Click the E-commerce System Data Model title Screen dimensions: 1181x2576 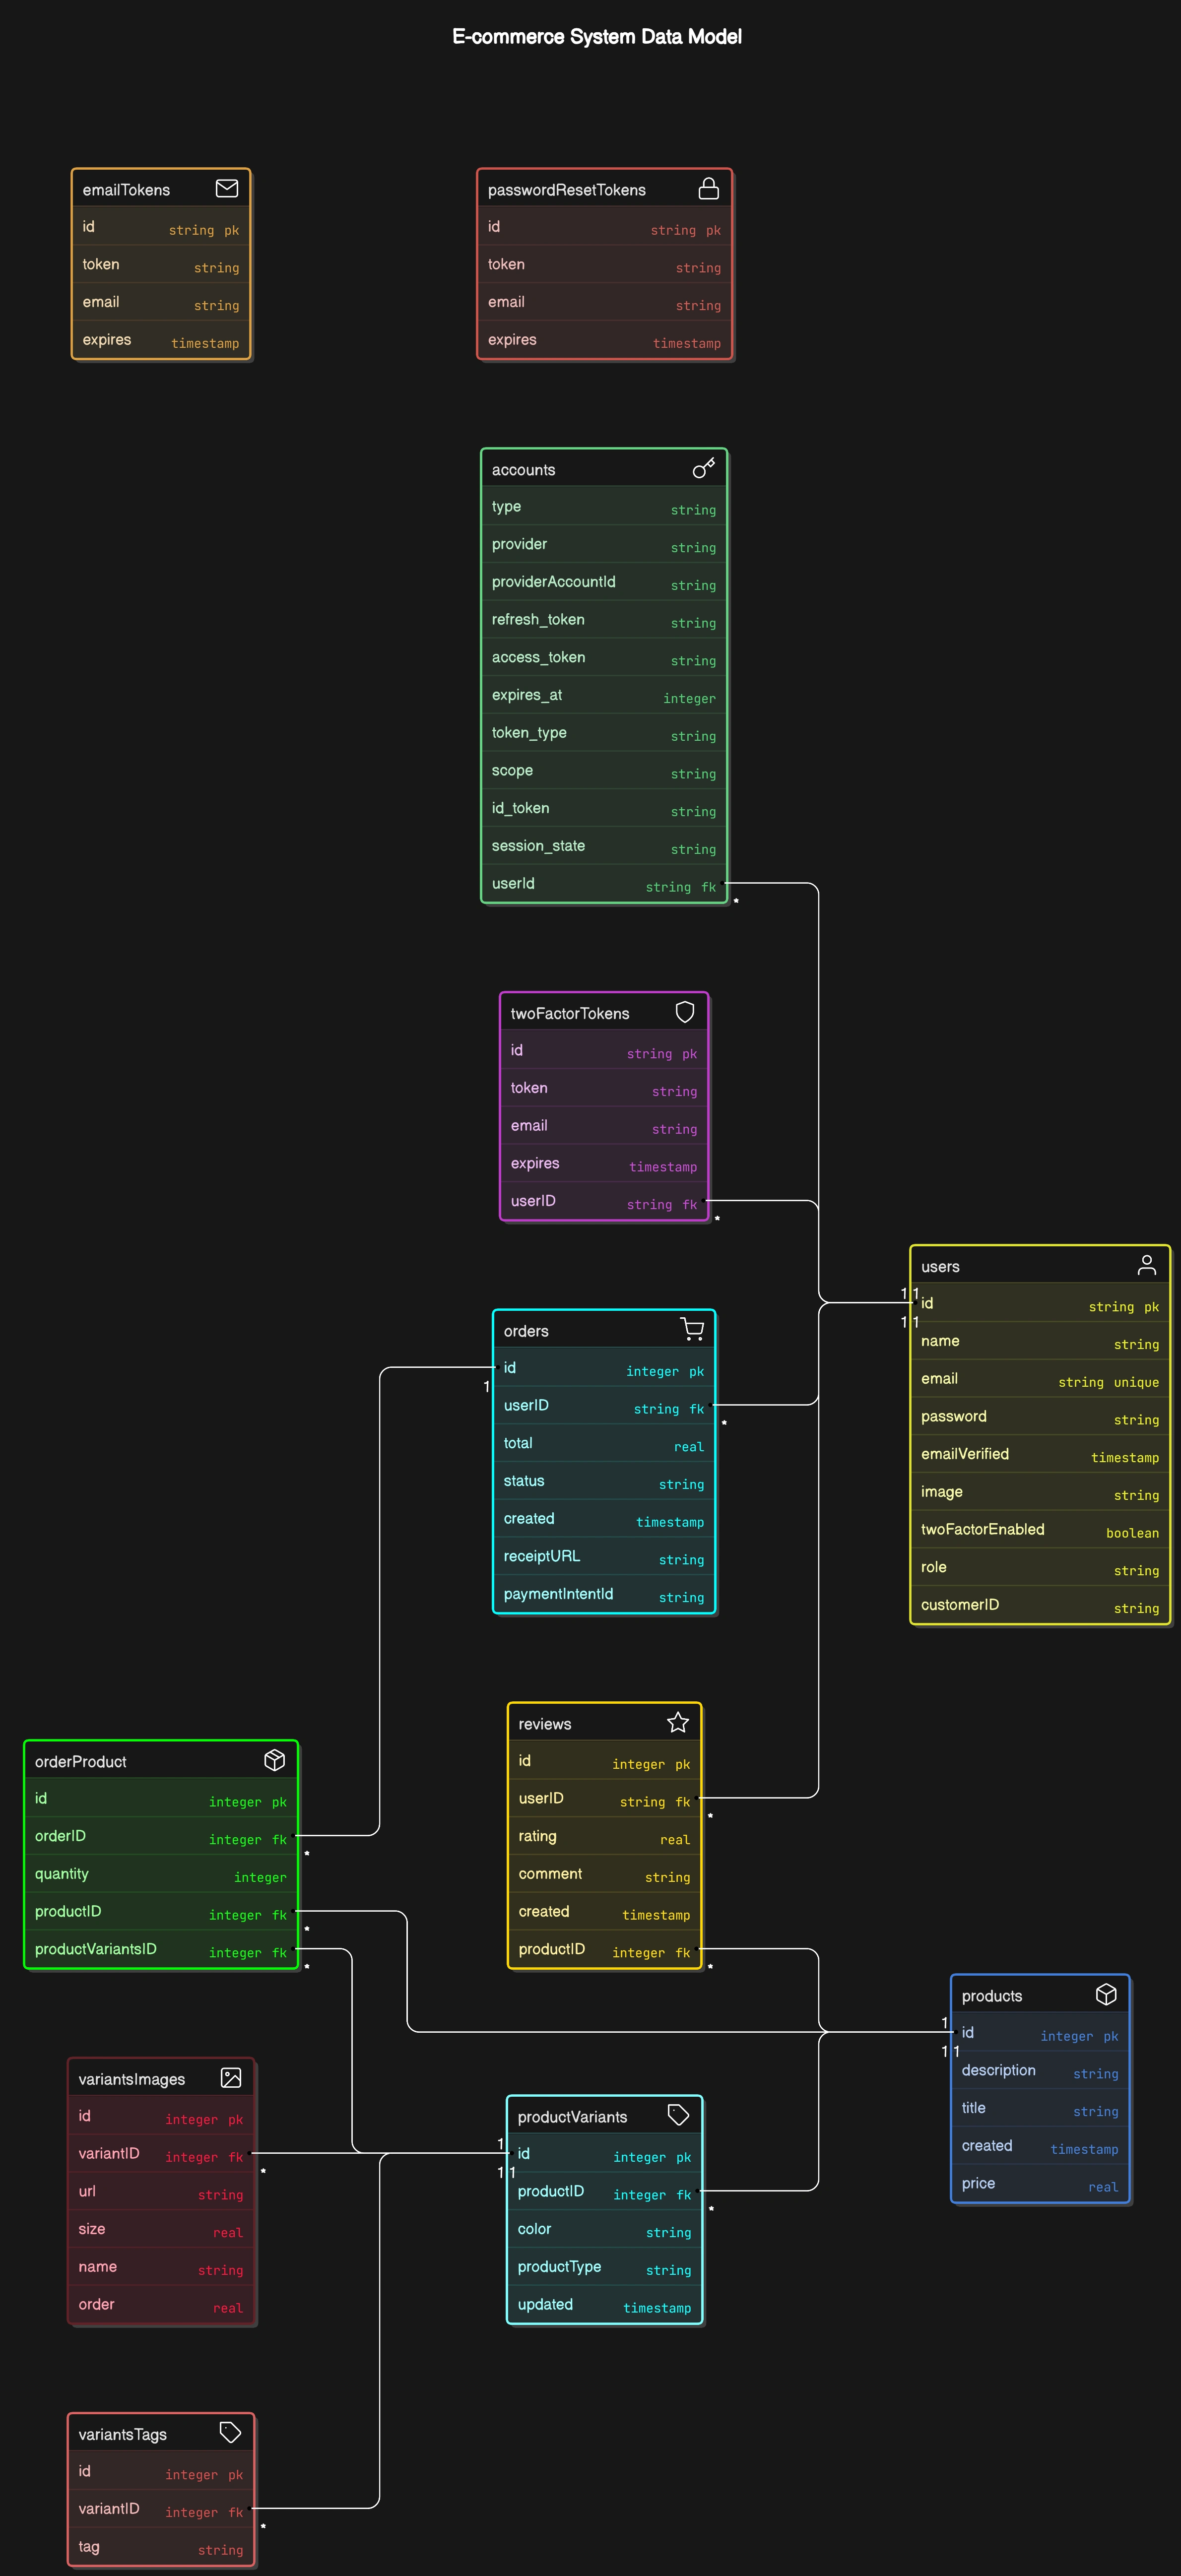coord(597,36)
